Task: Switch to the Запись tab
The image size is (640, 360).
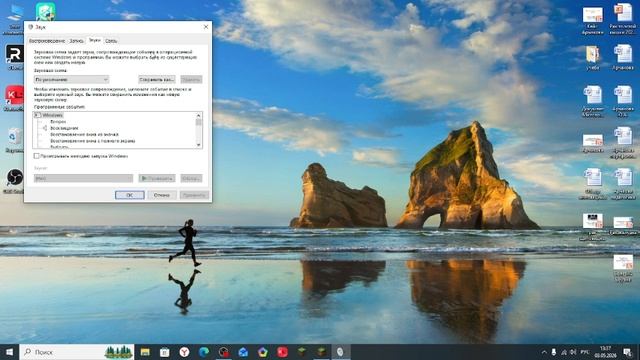Action: point(76,41)
